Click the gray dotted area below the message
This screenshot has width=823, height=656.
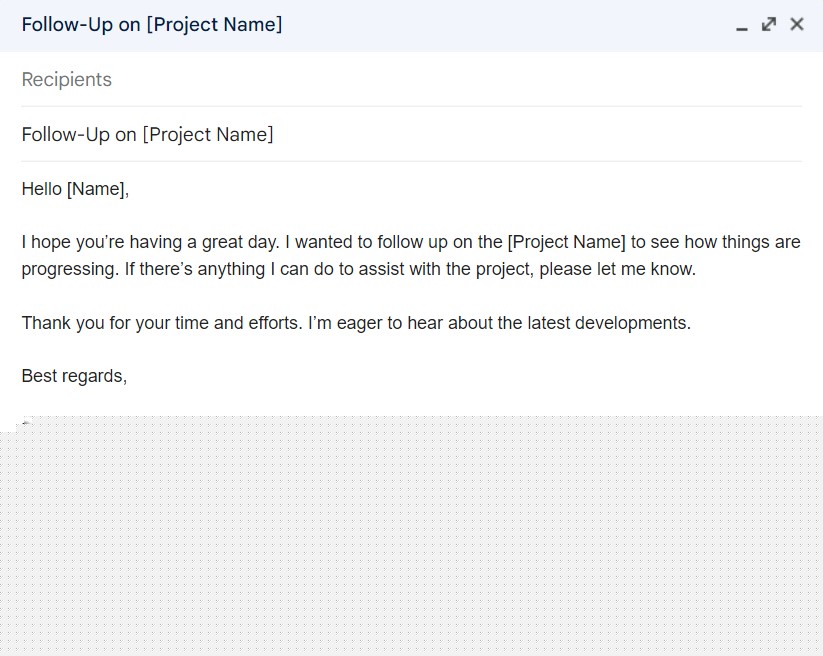[x=412, y=535]
